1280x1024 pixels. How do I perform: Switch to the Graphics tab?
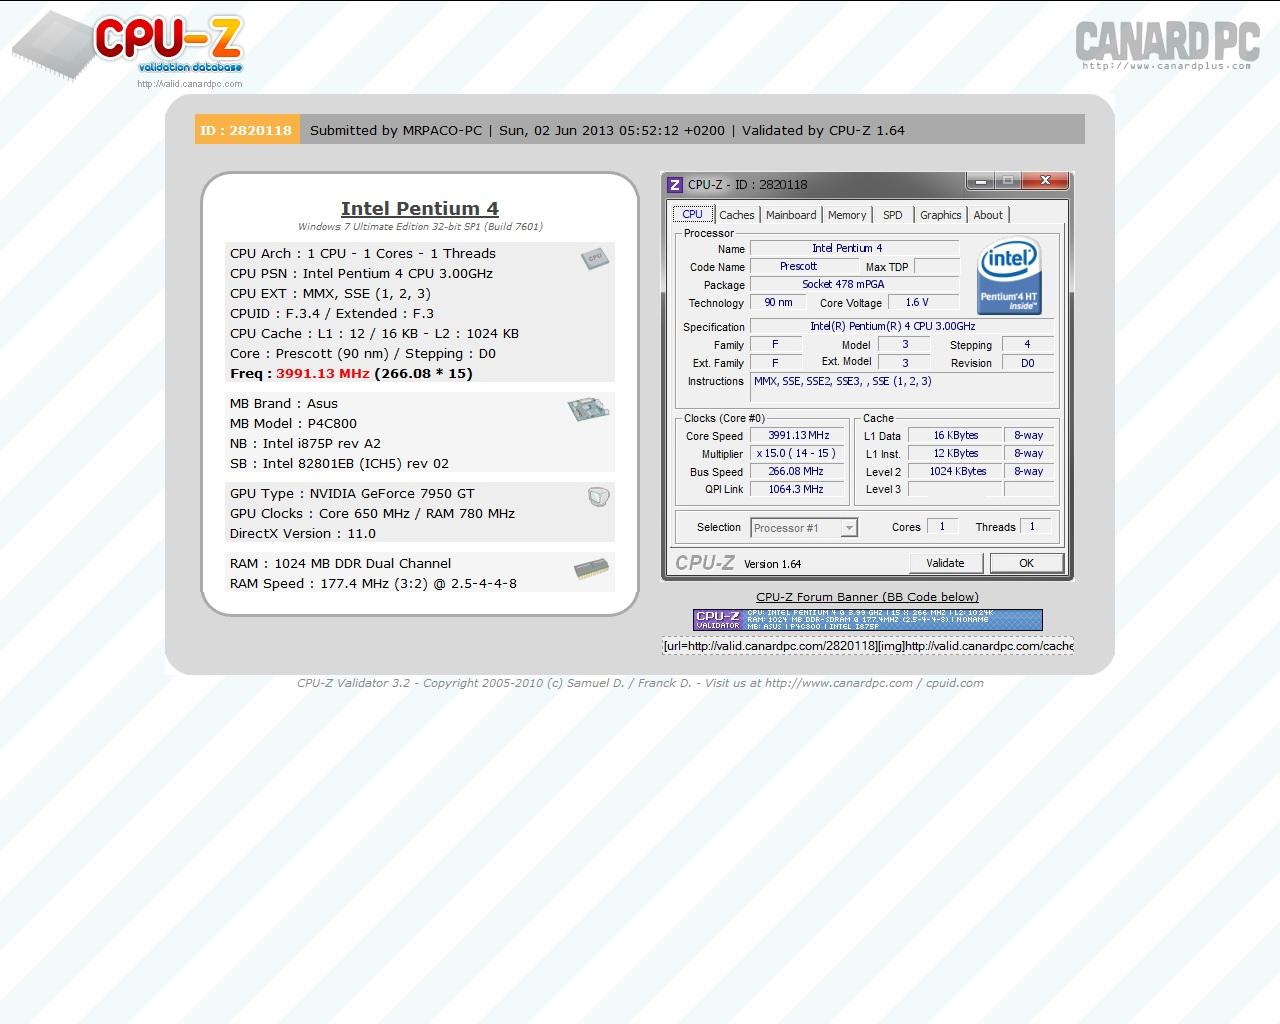(x=940, y=215)
